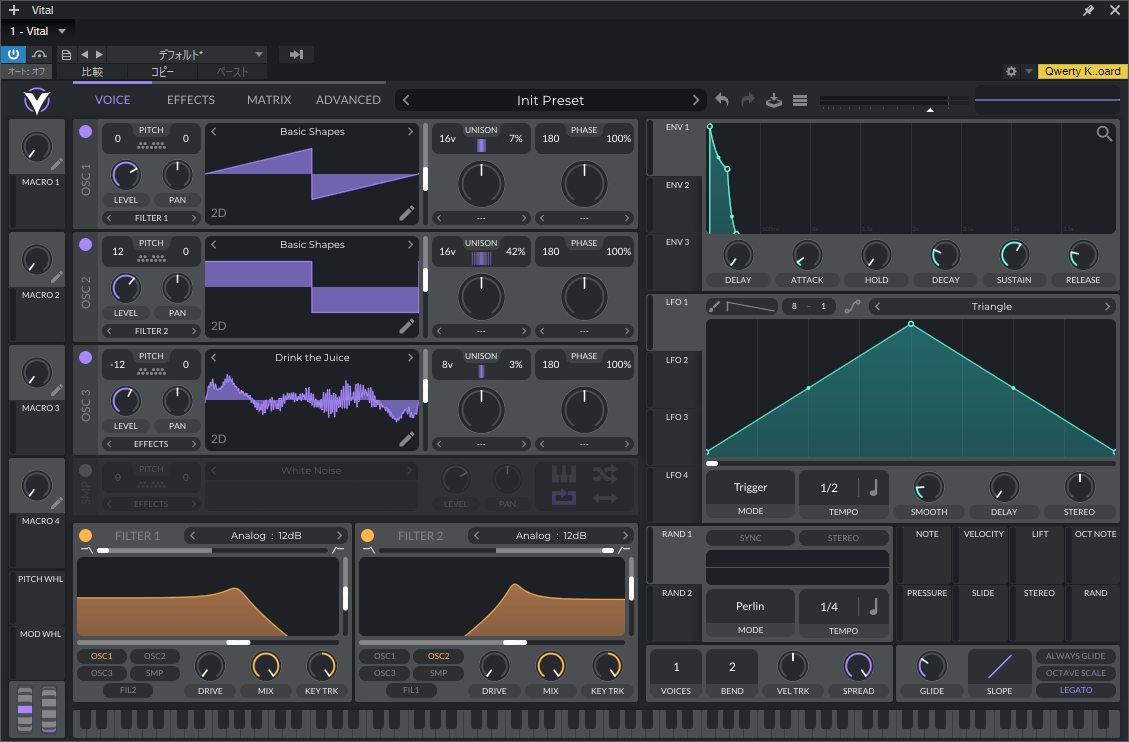This screenshot has width=1129, height=742.
Task: Select the ENV 2 tab
Action: 677,185
